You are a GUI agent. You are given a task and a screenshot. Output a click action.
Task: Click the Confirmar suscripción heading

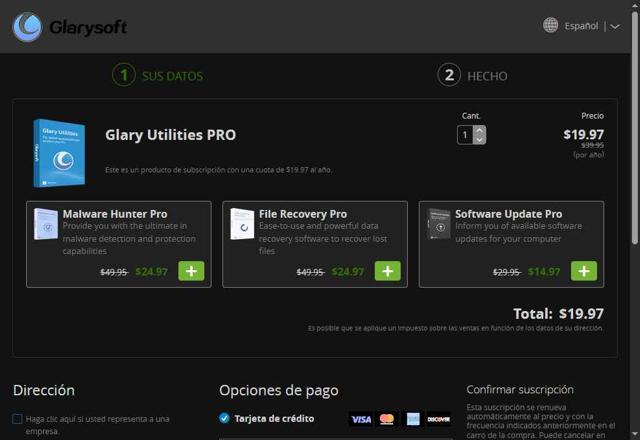click(520, 389)
